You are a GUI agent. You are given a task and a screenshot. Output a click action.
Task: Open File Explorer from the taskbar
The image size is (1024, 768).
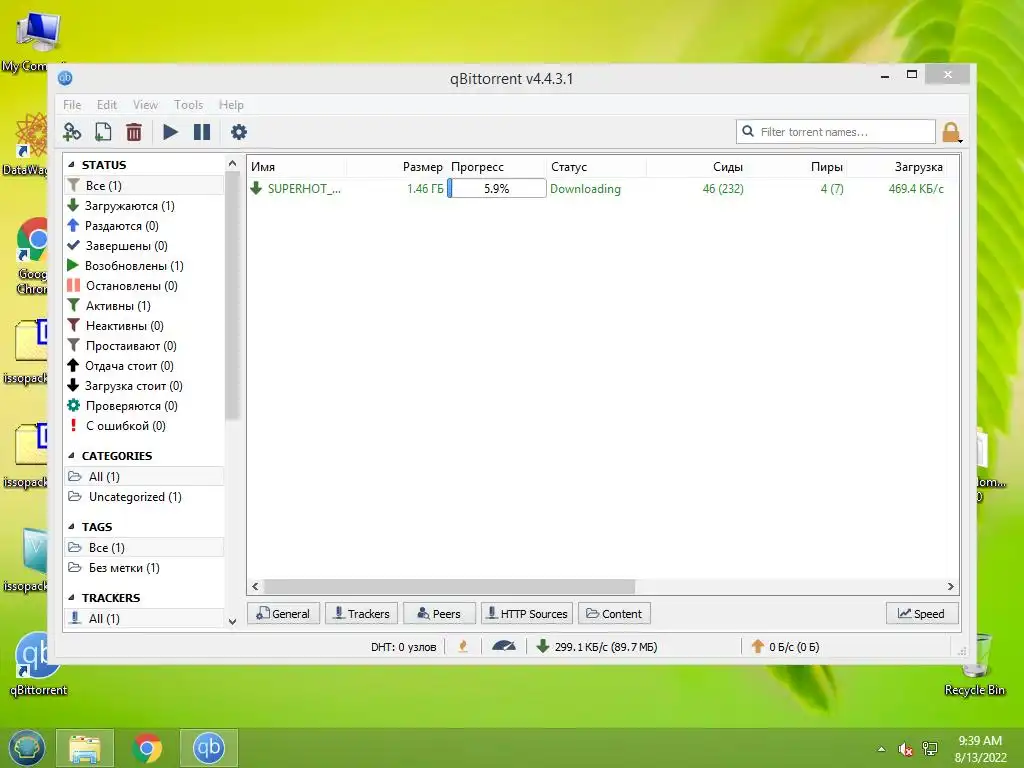pyautogui.click(x=85, y=748)
